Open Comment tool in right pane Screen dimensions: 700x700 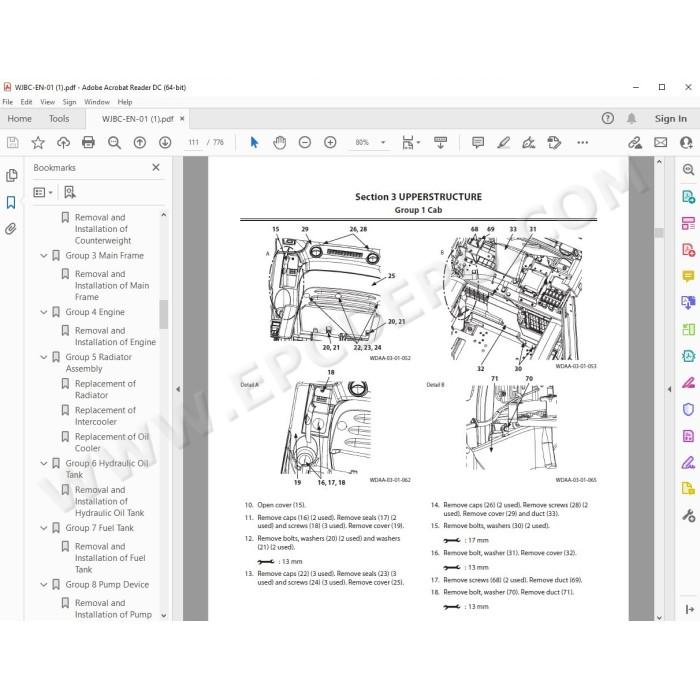coord(688,276)
